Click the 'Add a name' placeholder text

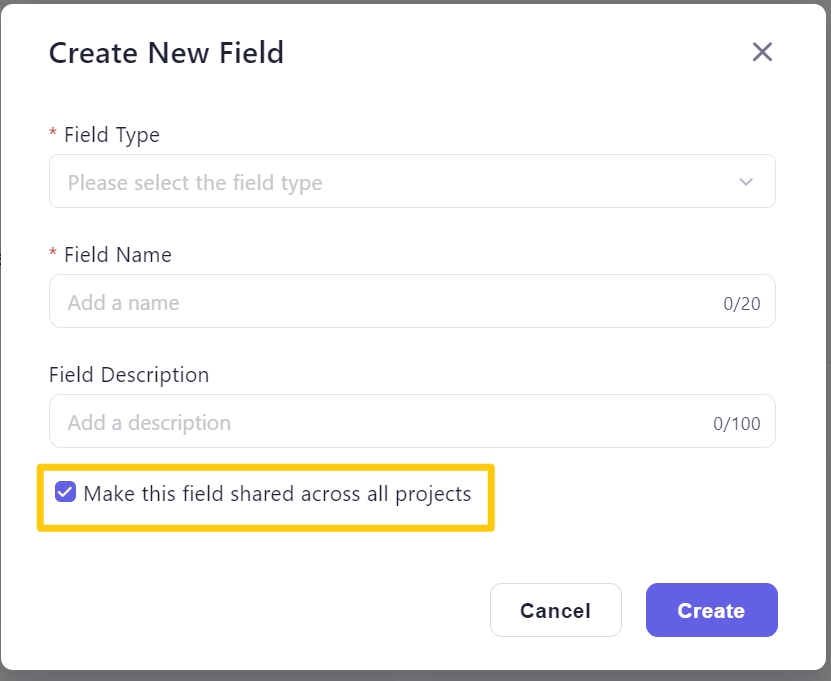pos(124,302)
